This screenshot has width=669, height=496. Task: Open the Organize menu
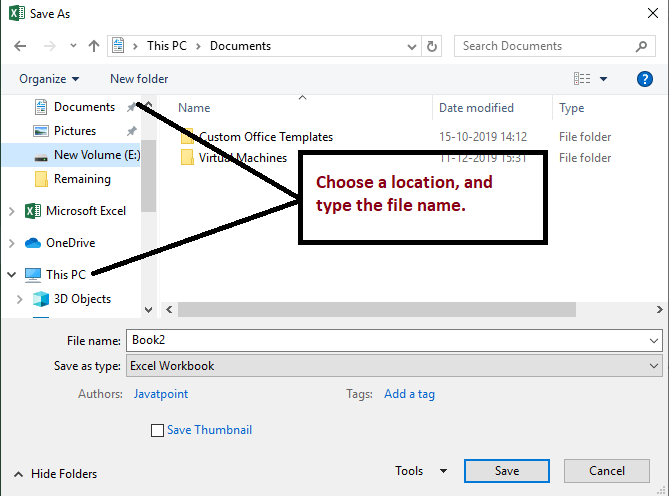coord(49,79)
